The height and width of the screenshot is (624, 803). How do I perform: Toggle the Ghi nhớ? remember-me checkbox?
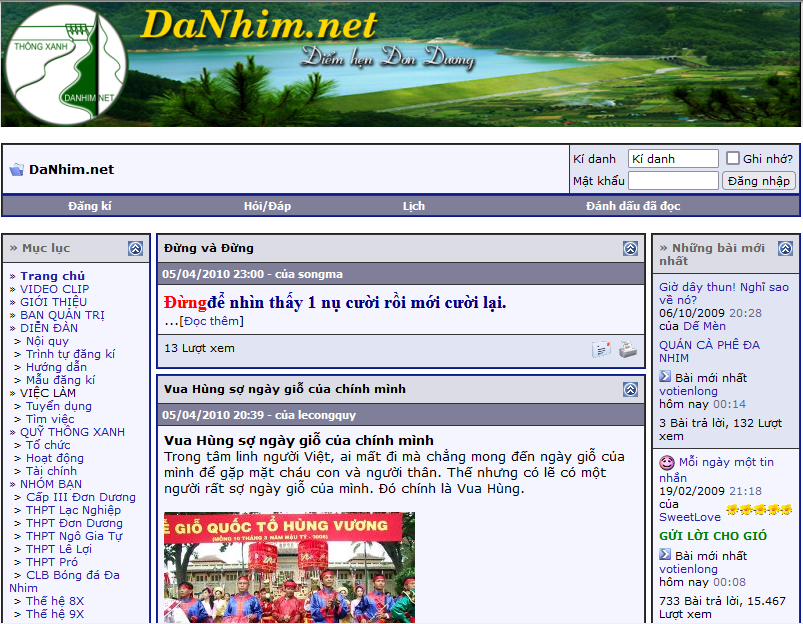pos(733,159)
